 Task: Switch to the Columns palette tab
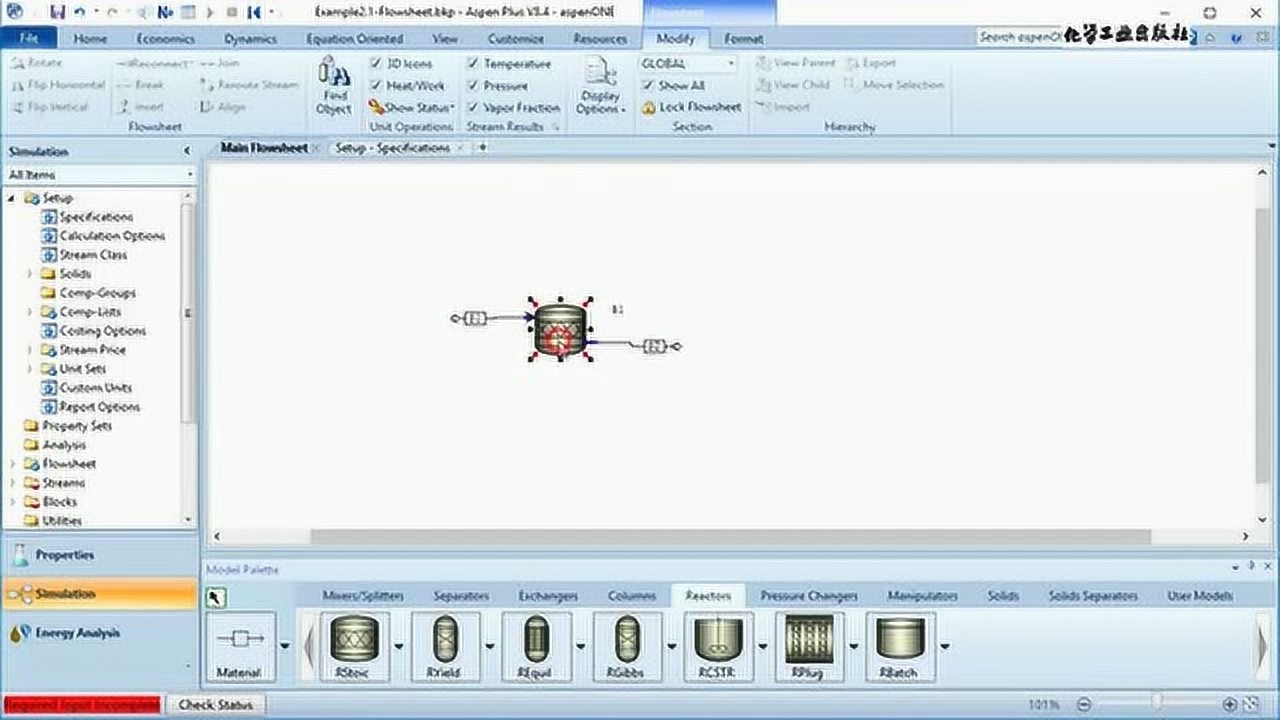click(x=632, y=596)
